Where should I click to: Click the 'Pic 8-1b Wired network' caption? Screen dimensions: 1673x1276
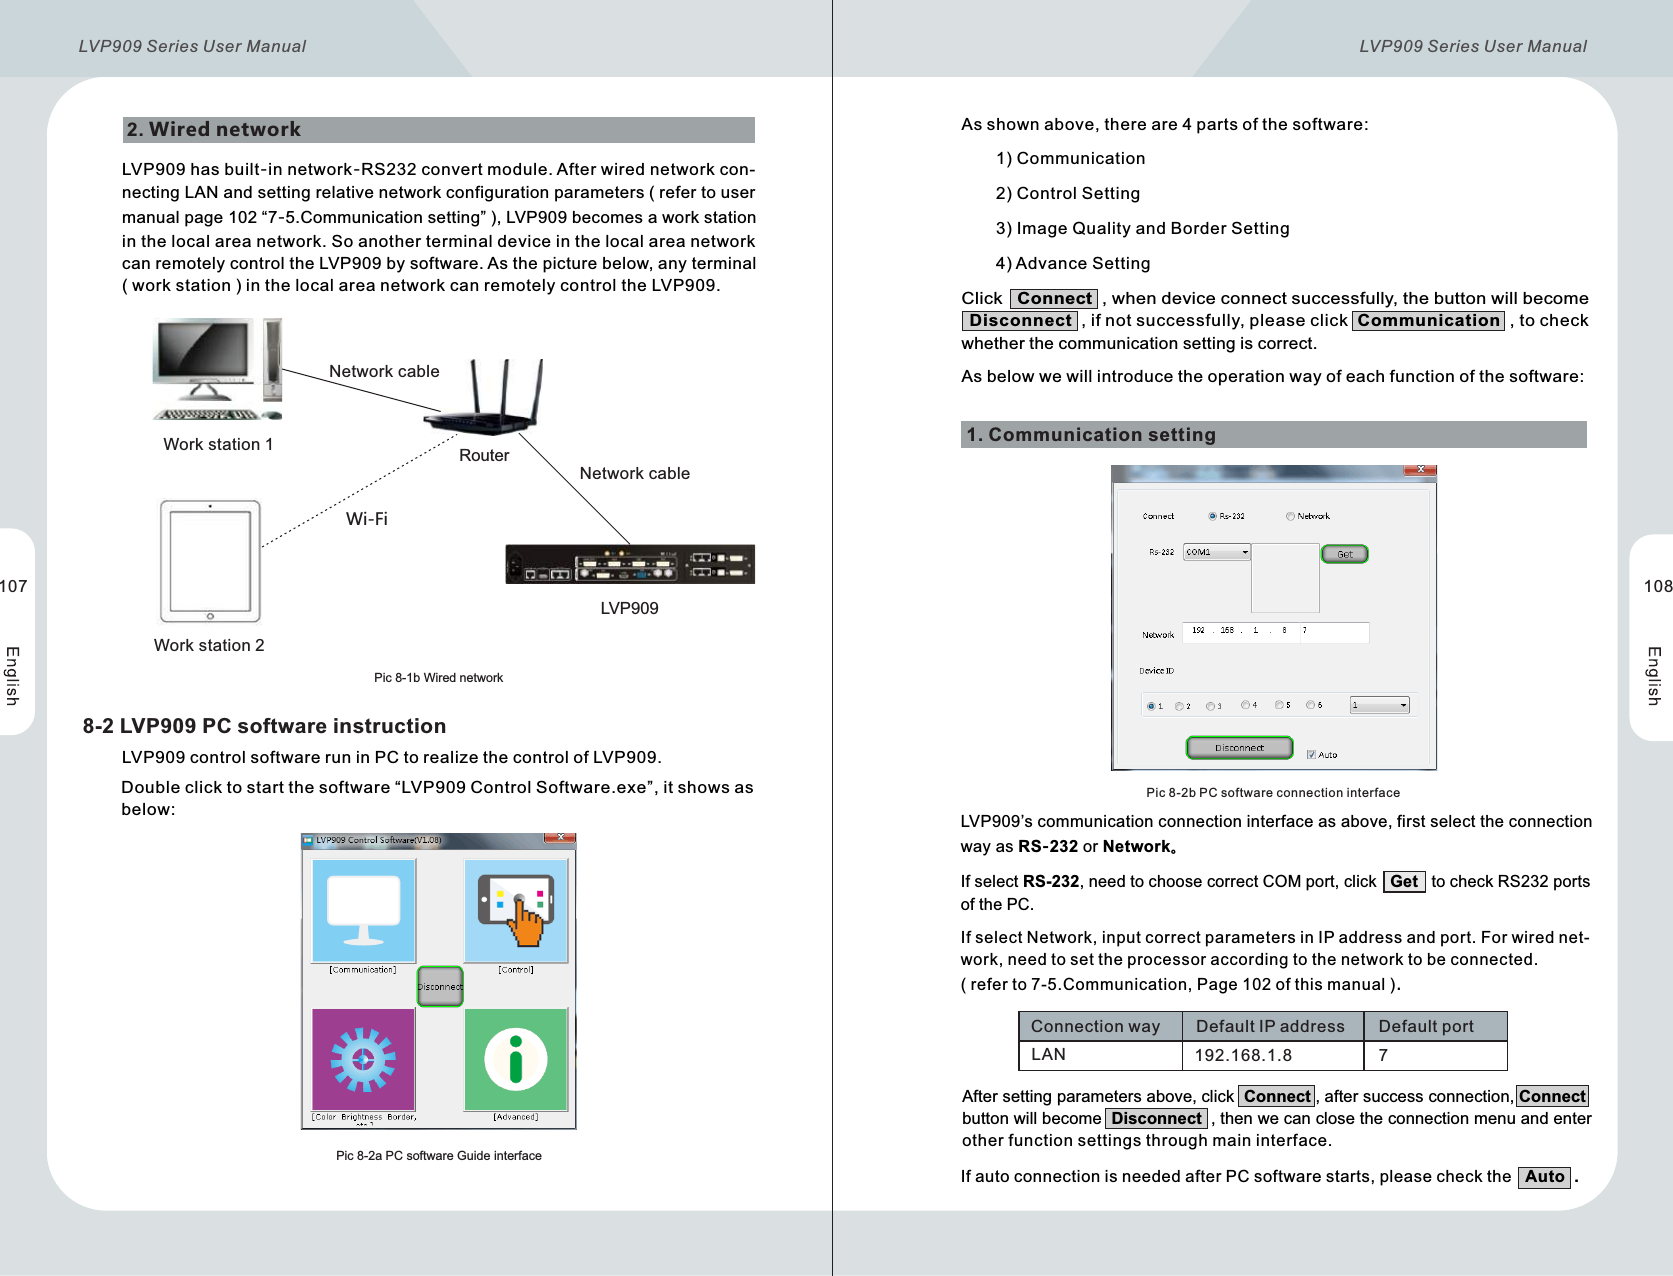pos(438,678)
